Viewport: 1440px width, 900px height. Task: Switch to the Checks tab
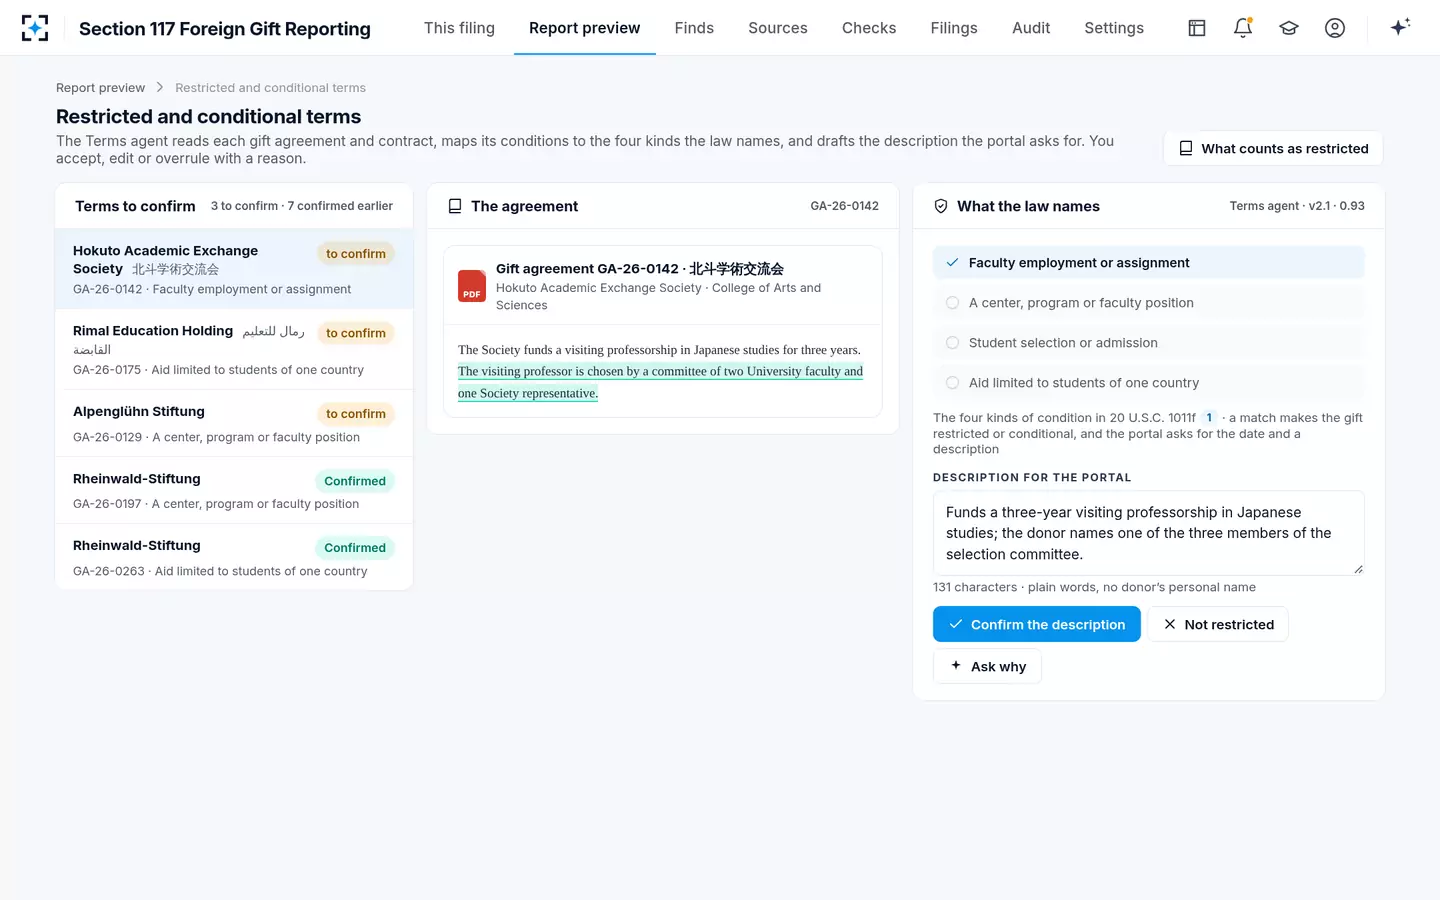(869, 28)
